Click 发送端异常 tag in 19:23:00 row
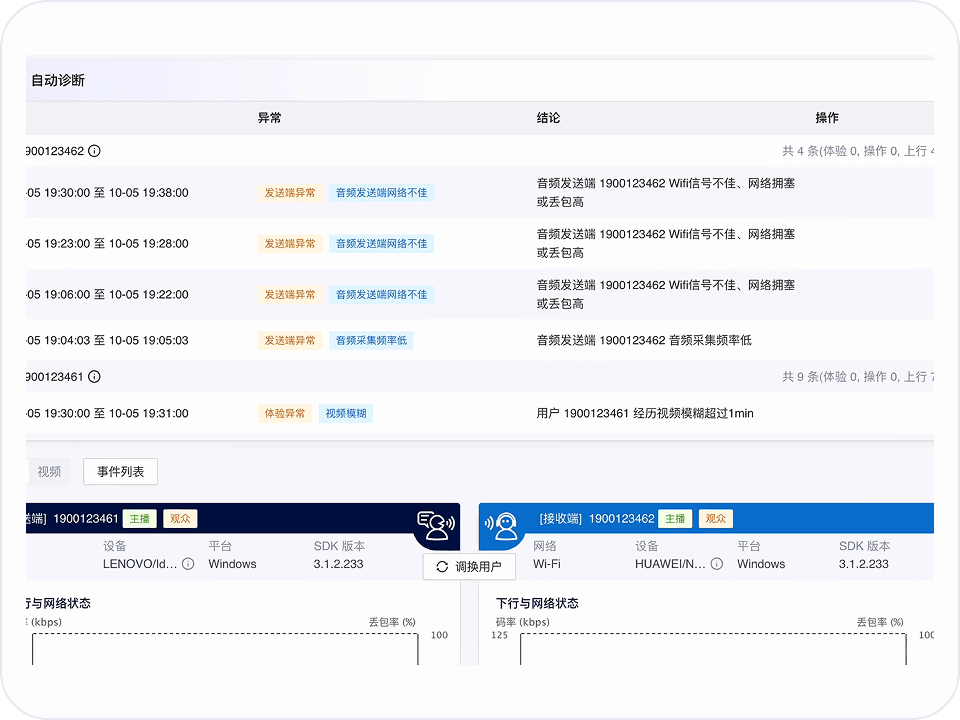The image size is (960, 720). click(290, 244)
